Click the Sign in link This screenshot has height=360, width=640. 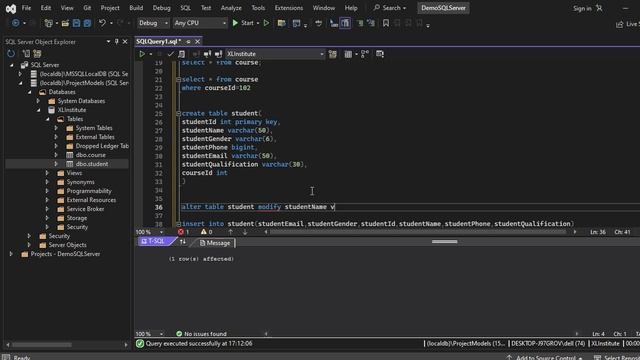point(582,9)
